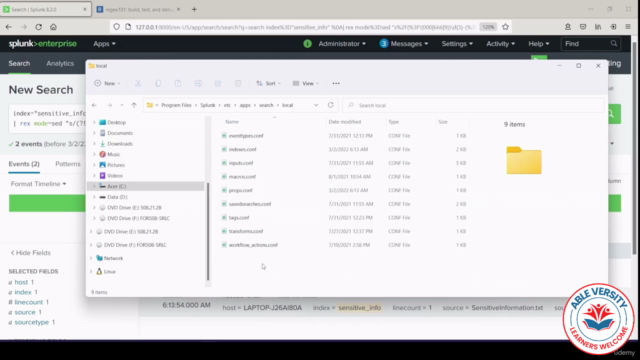Select the indexes.conf file

coord(242,149)
